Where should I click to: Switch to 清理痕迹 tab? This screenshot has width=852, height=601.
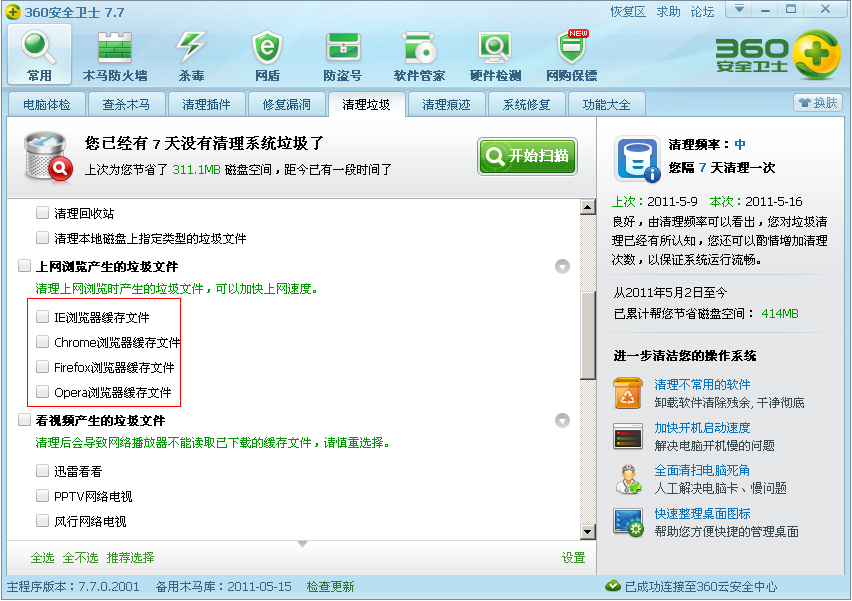click(446, 104)
